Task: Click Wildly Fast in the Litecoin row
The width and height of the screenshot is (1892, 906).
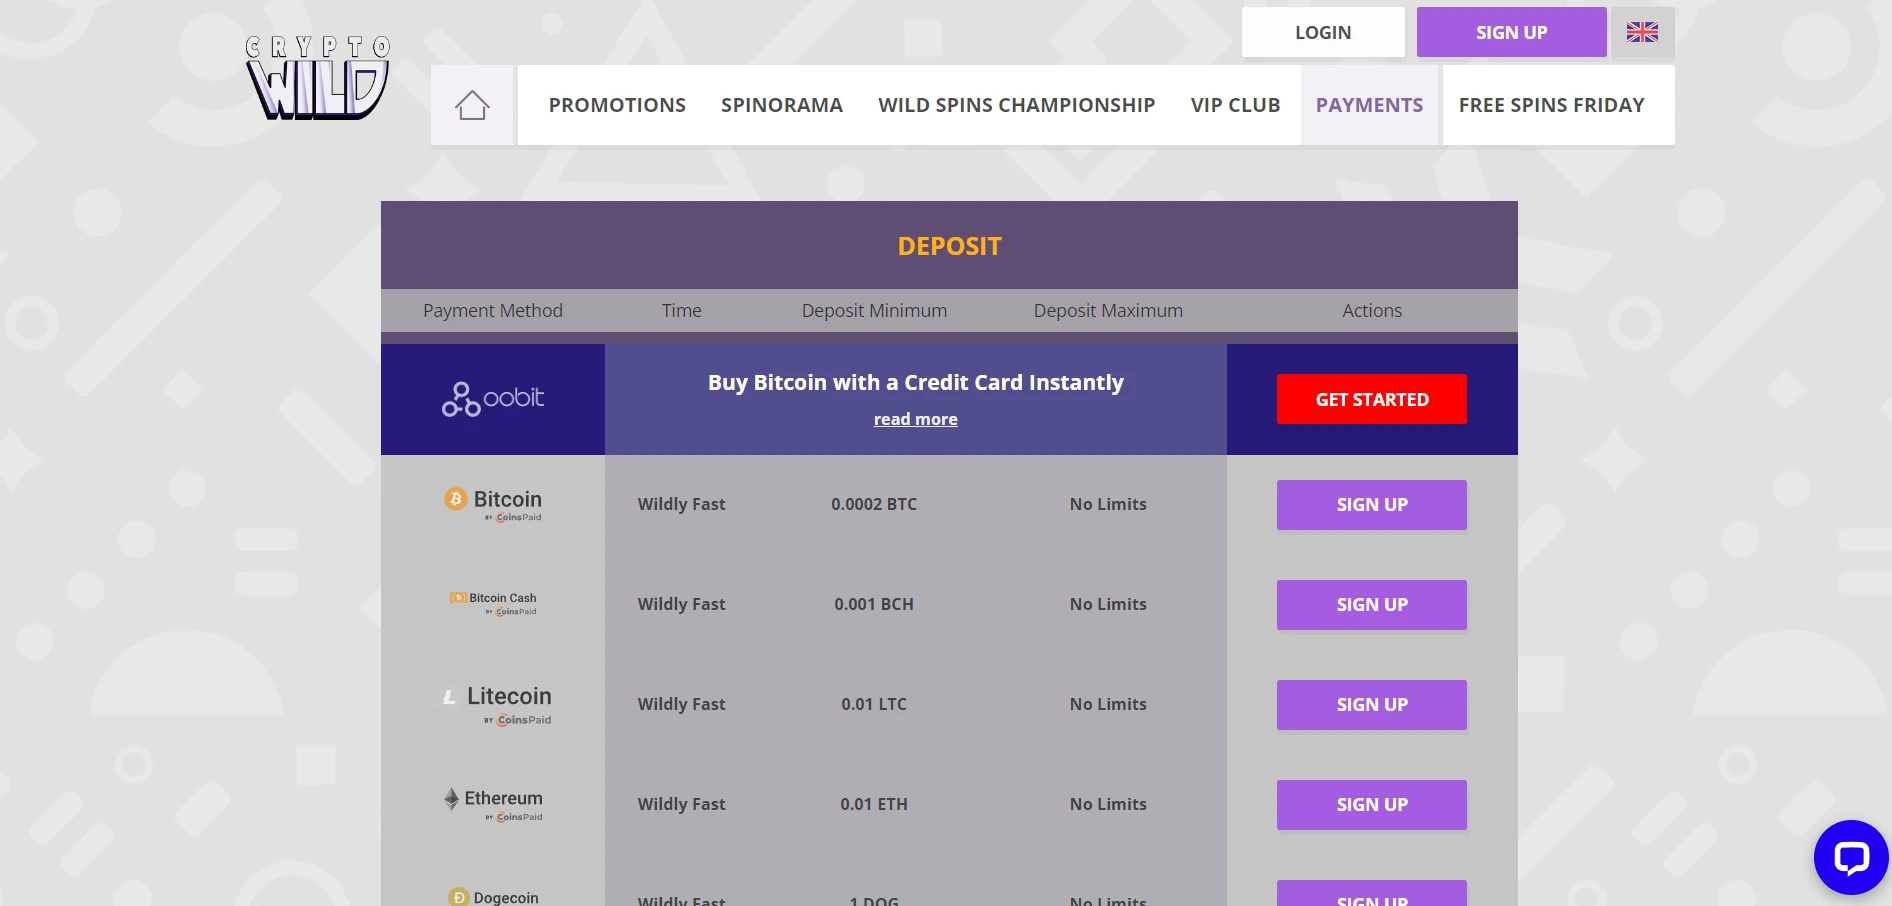Action: click(682, 704)
